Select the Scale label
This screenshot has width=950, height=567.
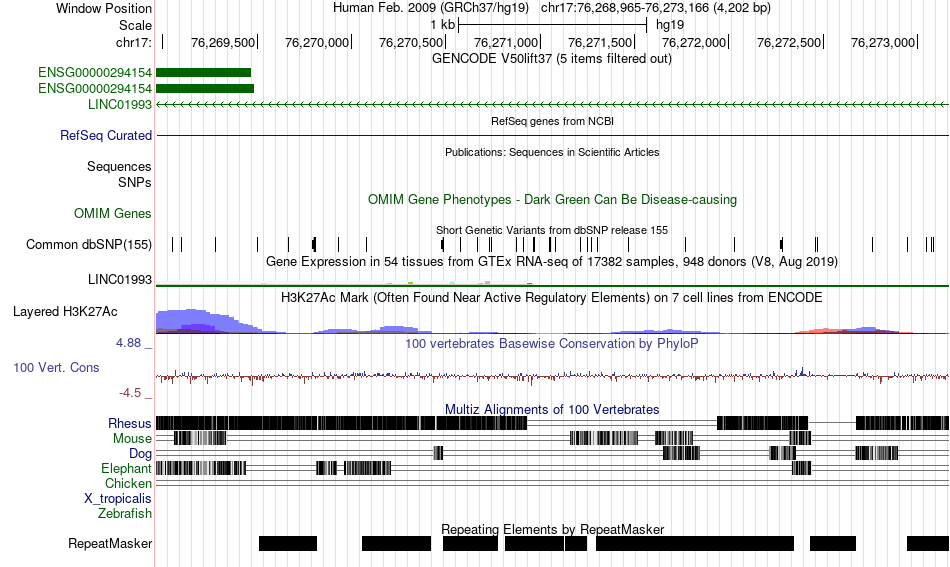coord(135,25)
